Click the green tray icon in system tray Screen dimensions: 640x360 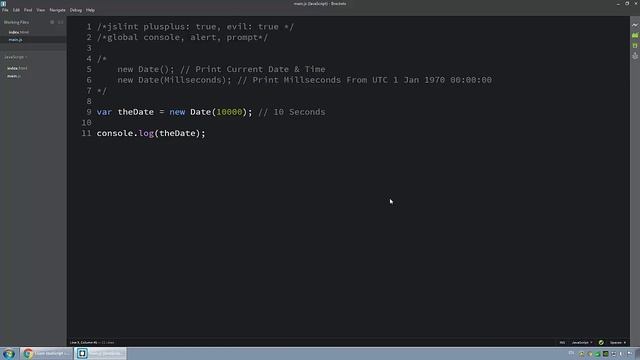coord(598,354)
